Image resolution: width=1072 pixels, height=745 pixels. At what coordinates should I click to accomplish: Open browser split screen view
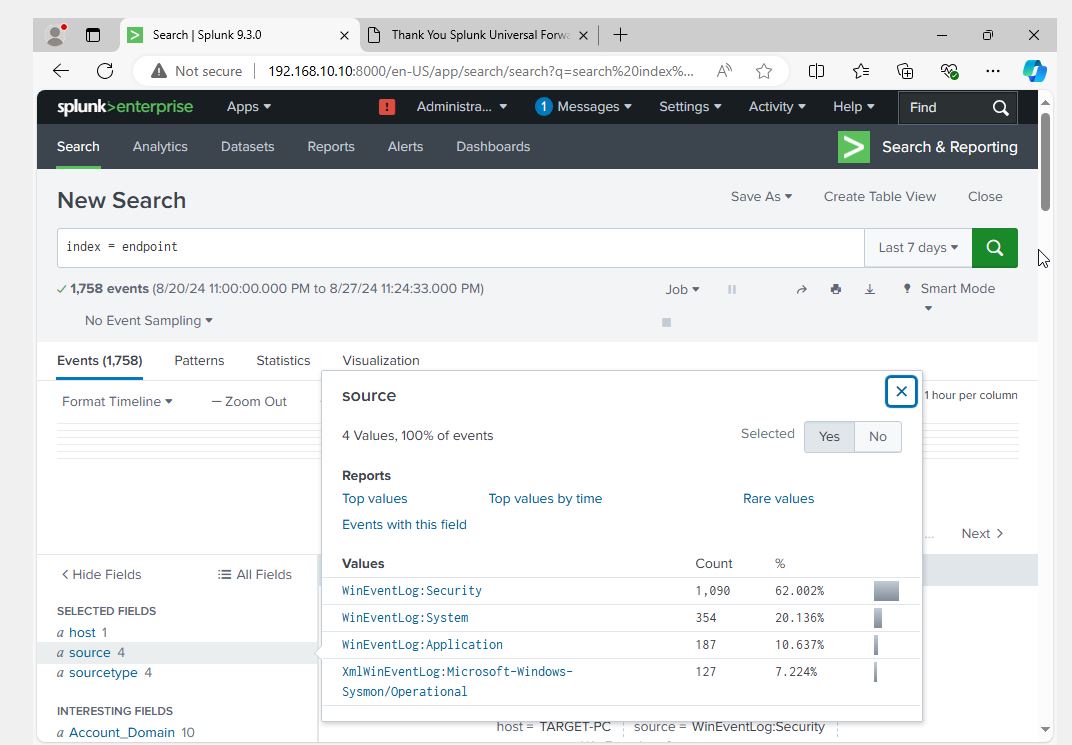pyautogui.click(x=816, y=71)
